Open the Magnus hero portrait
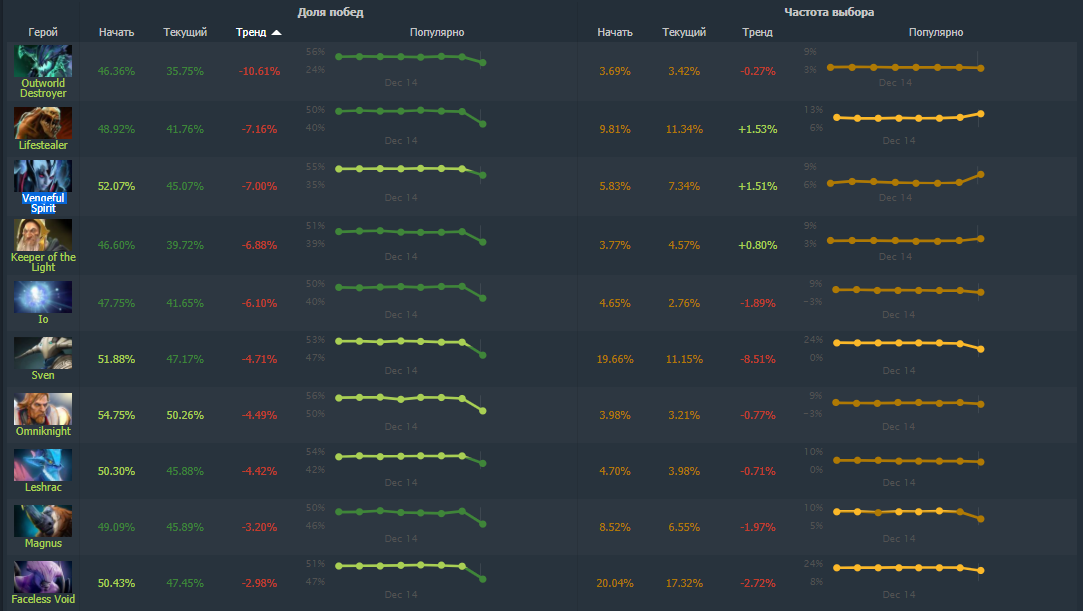This screenshot has width=1083, height=611. [43, 521]
